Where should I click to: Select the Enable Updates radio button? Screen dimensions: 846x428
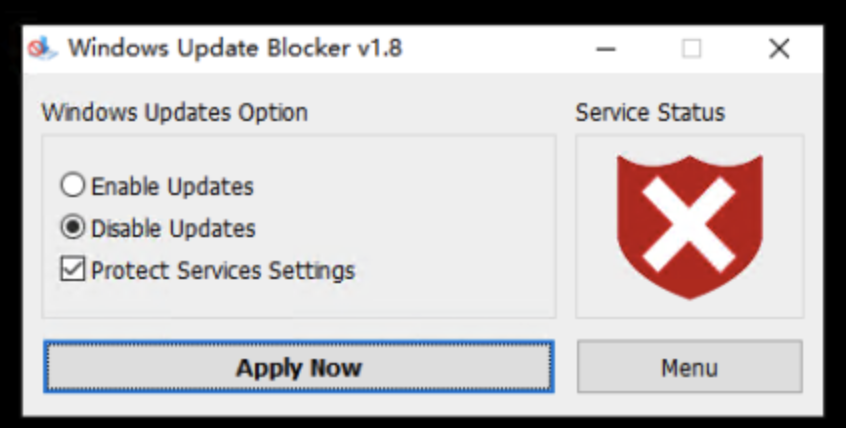point(72,185)
